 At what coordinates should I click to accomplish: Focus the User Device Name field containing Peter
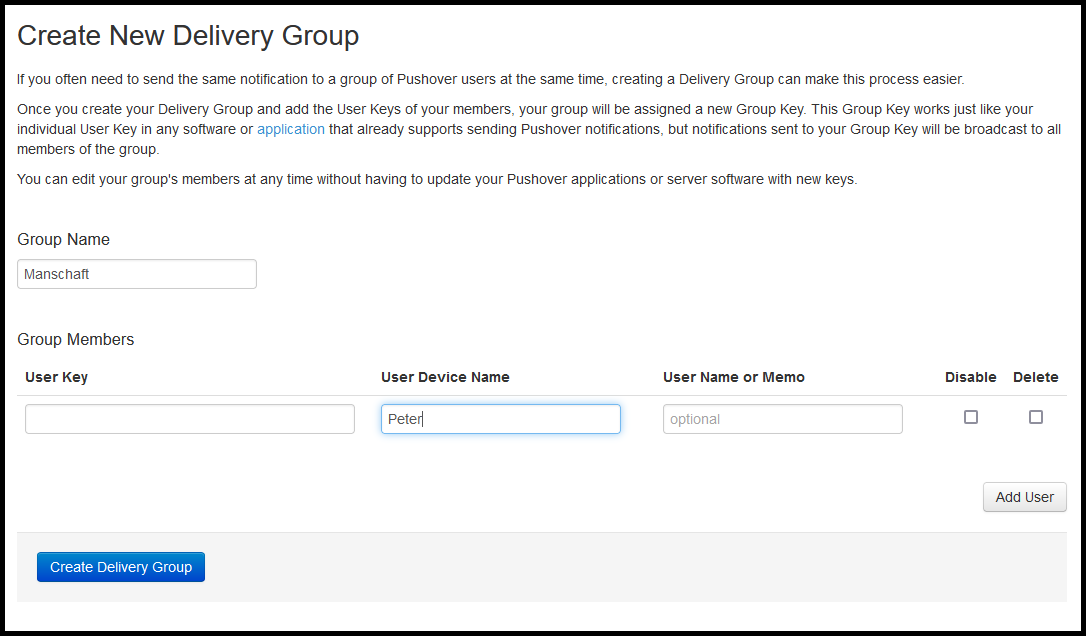(x=501, y=419)
